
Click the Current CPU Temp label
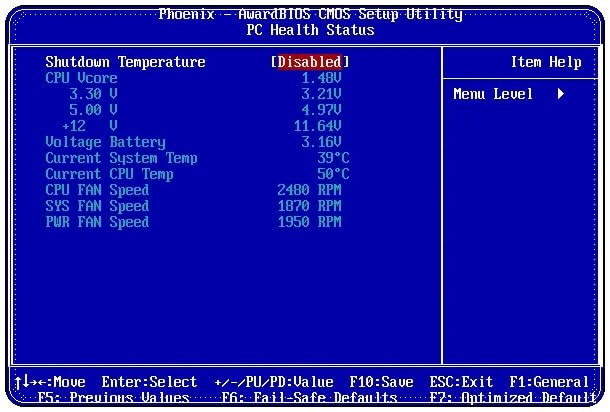109,174
